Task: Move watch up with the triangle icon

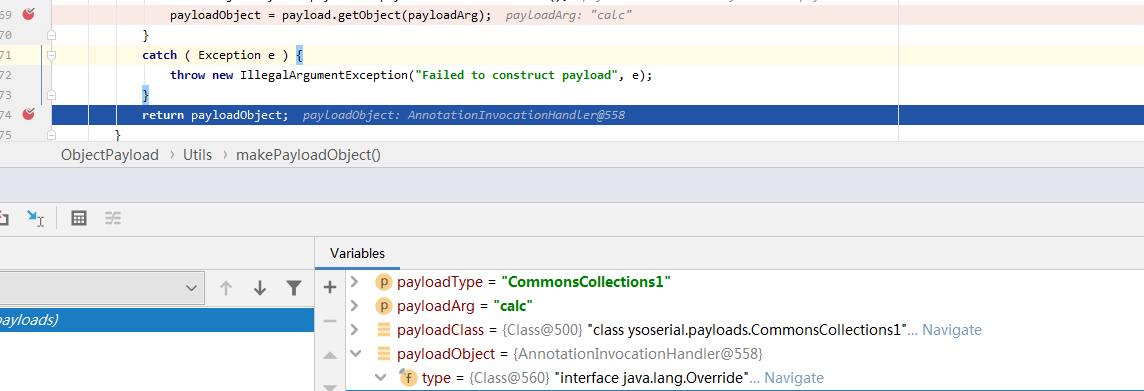Action: [x=330, y=355]
